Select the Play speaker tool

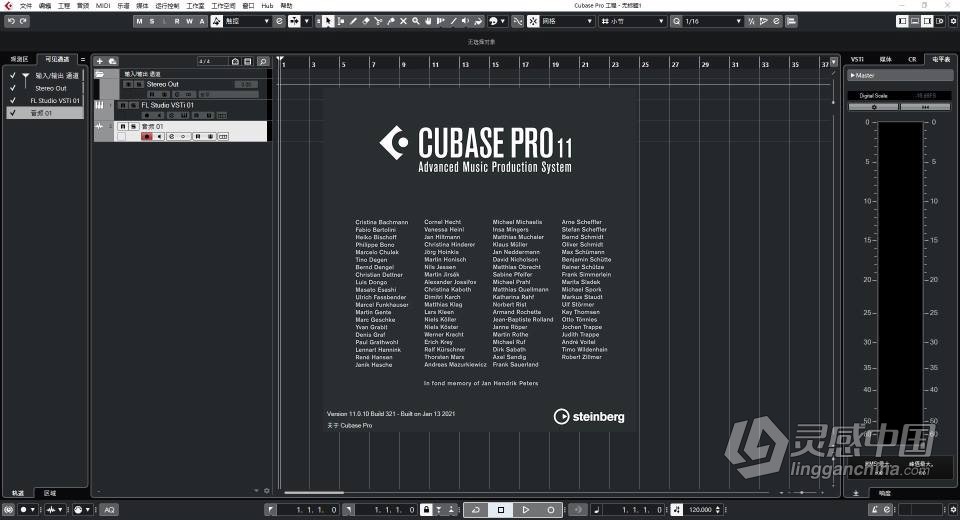[465, 21]
